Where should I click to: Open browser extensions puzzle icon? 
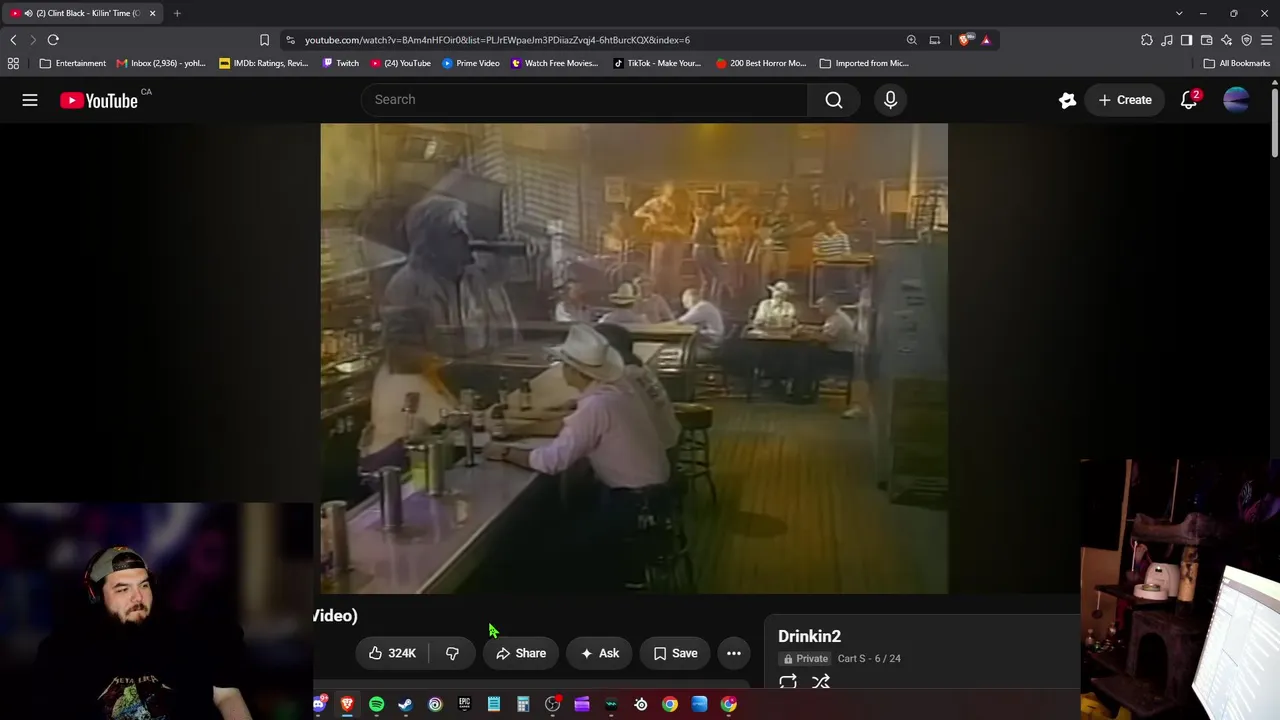tap(1147, 40)
